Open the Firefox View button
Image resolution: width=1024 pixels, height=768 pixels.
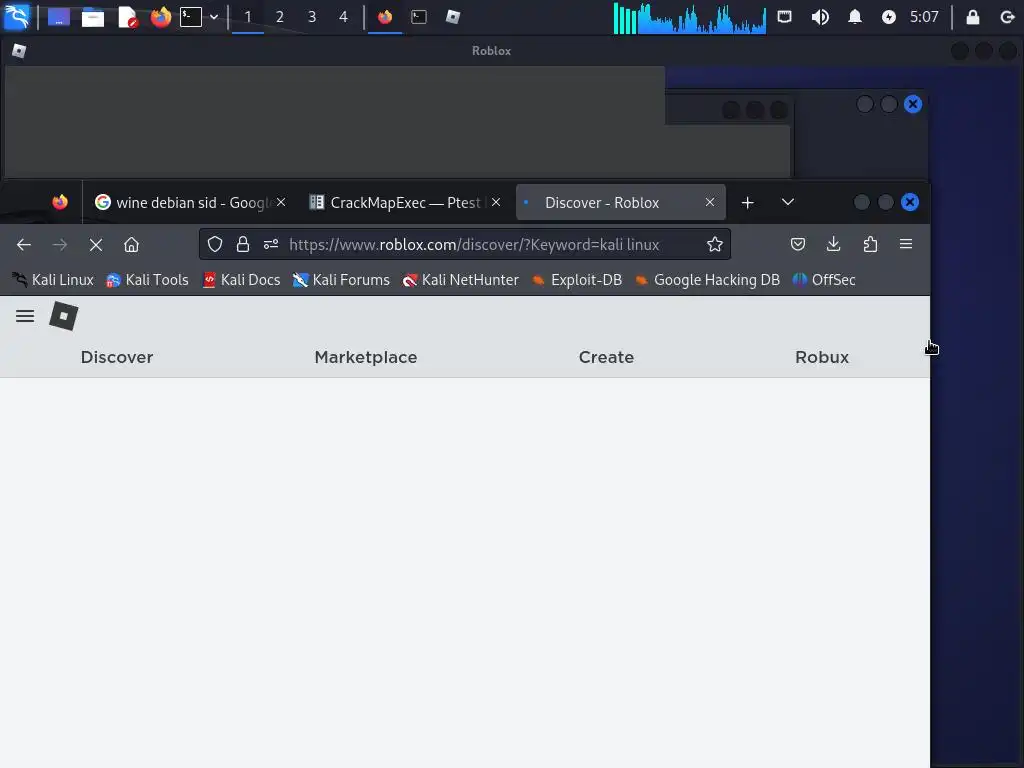(x=60, y=202)
